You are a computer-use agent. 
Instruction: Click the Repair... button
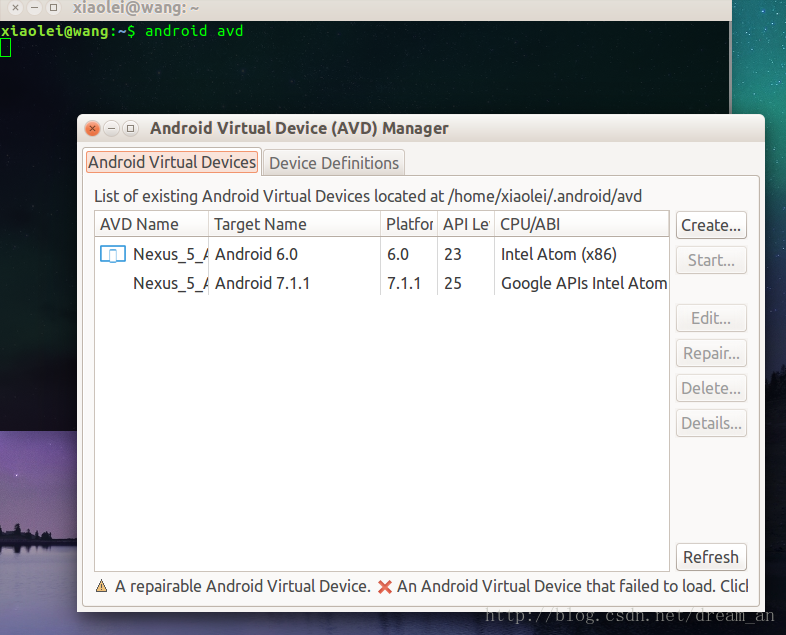pos(711,353)
